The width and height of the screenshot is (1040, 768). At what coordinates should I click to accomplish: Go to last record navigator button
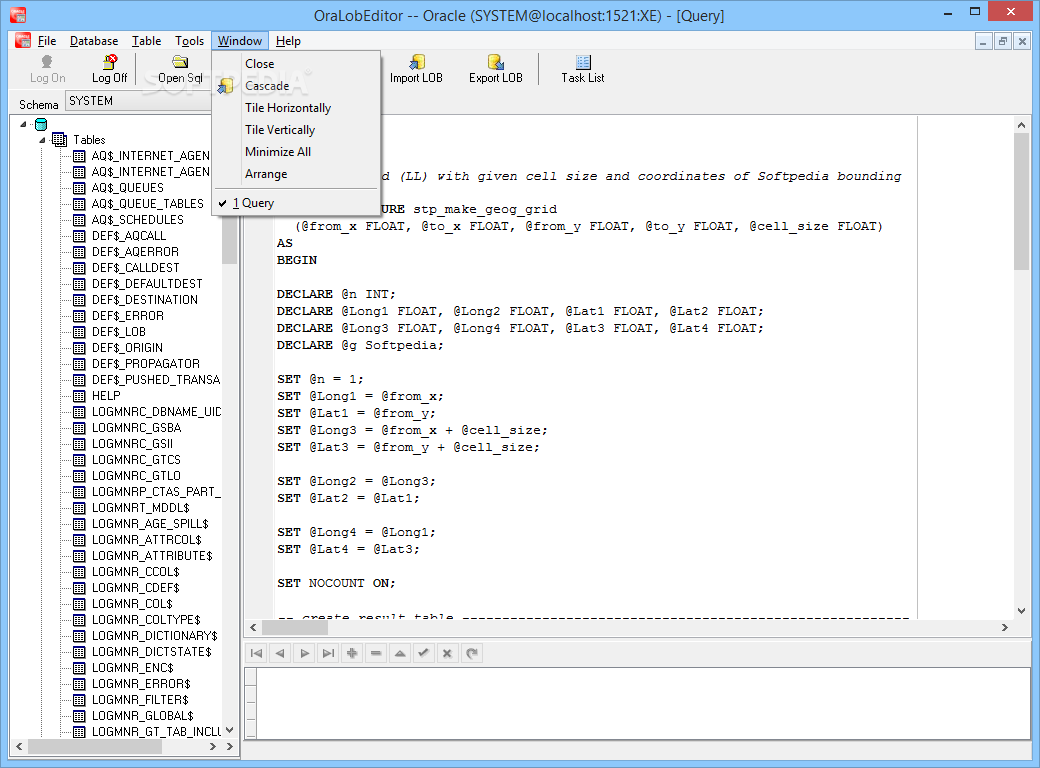[328, 653]
